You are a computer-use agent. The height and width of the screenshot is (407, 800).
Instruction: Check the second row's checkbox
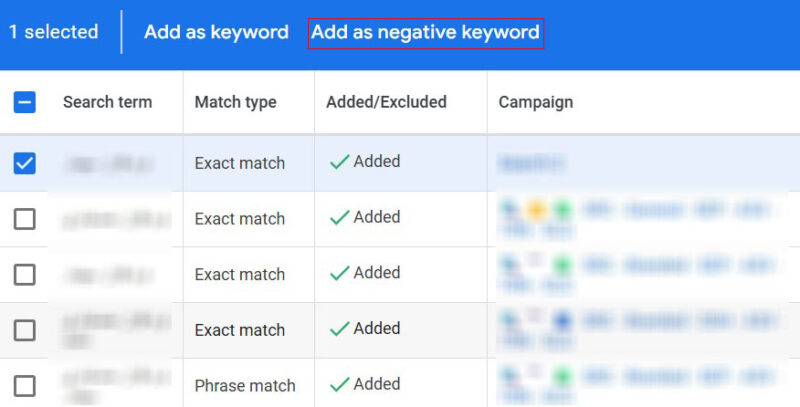click(x=25, y=219)
